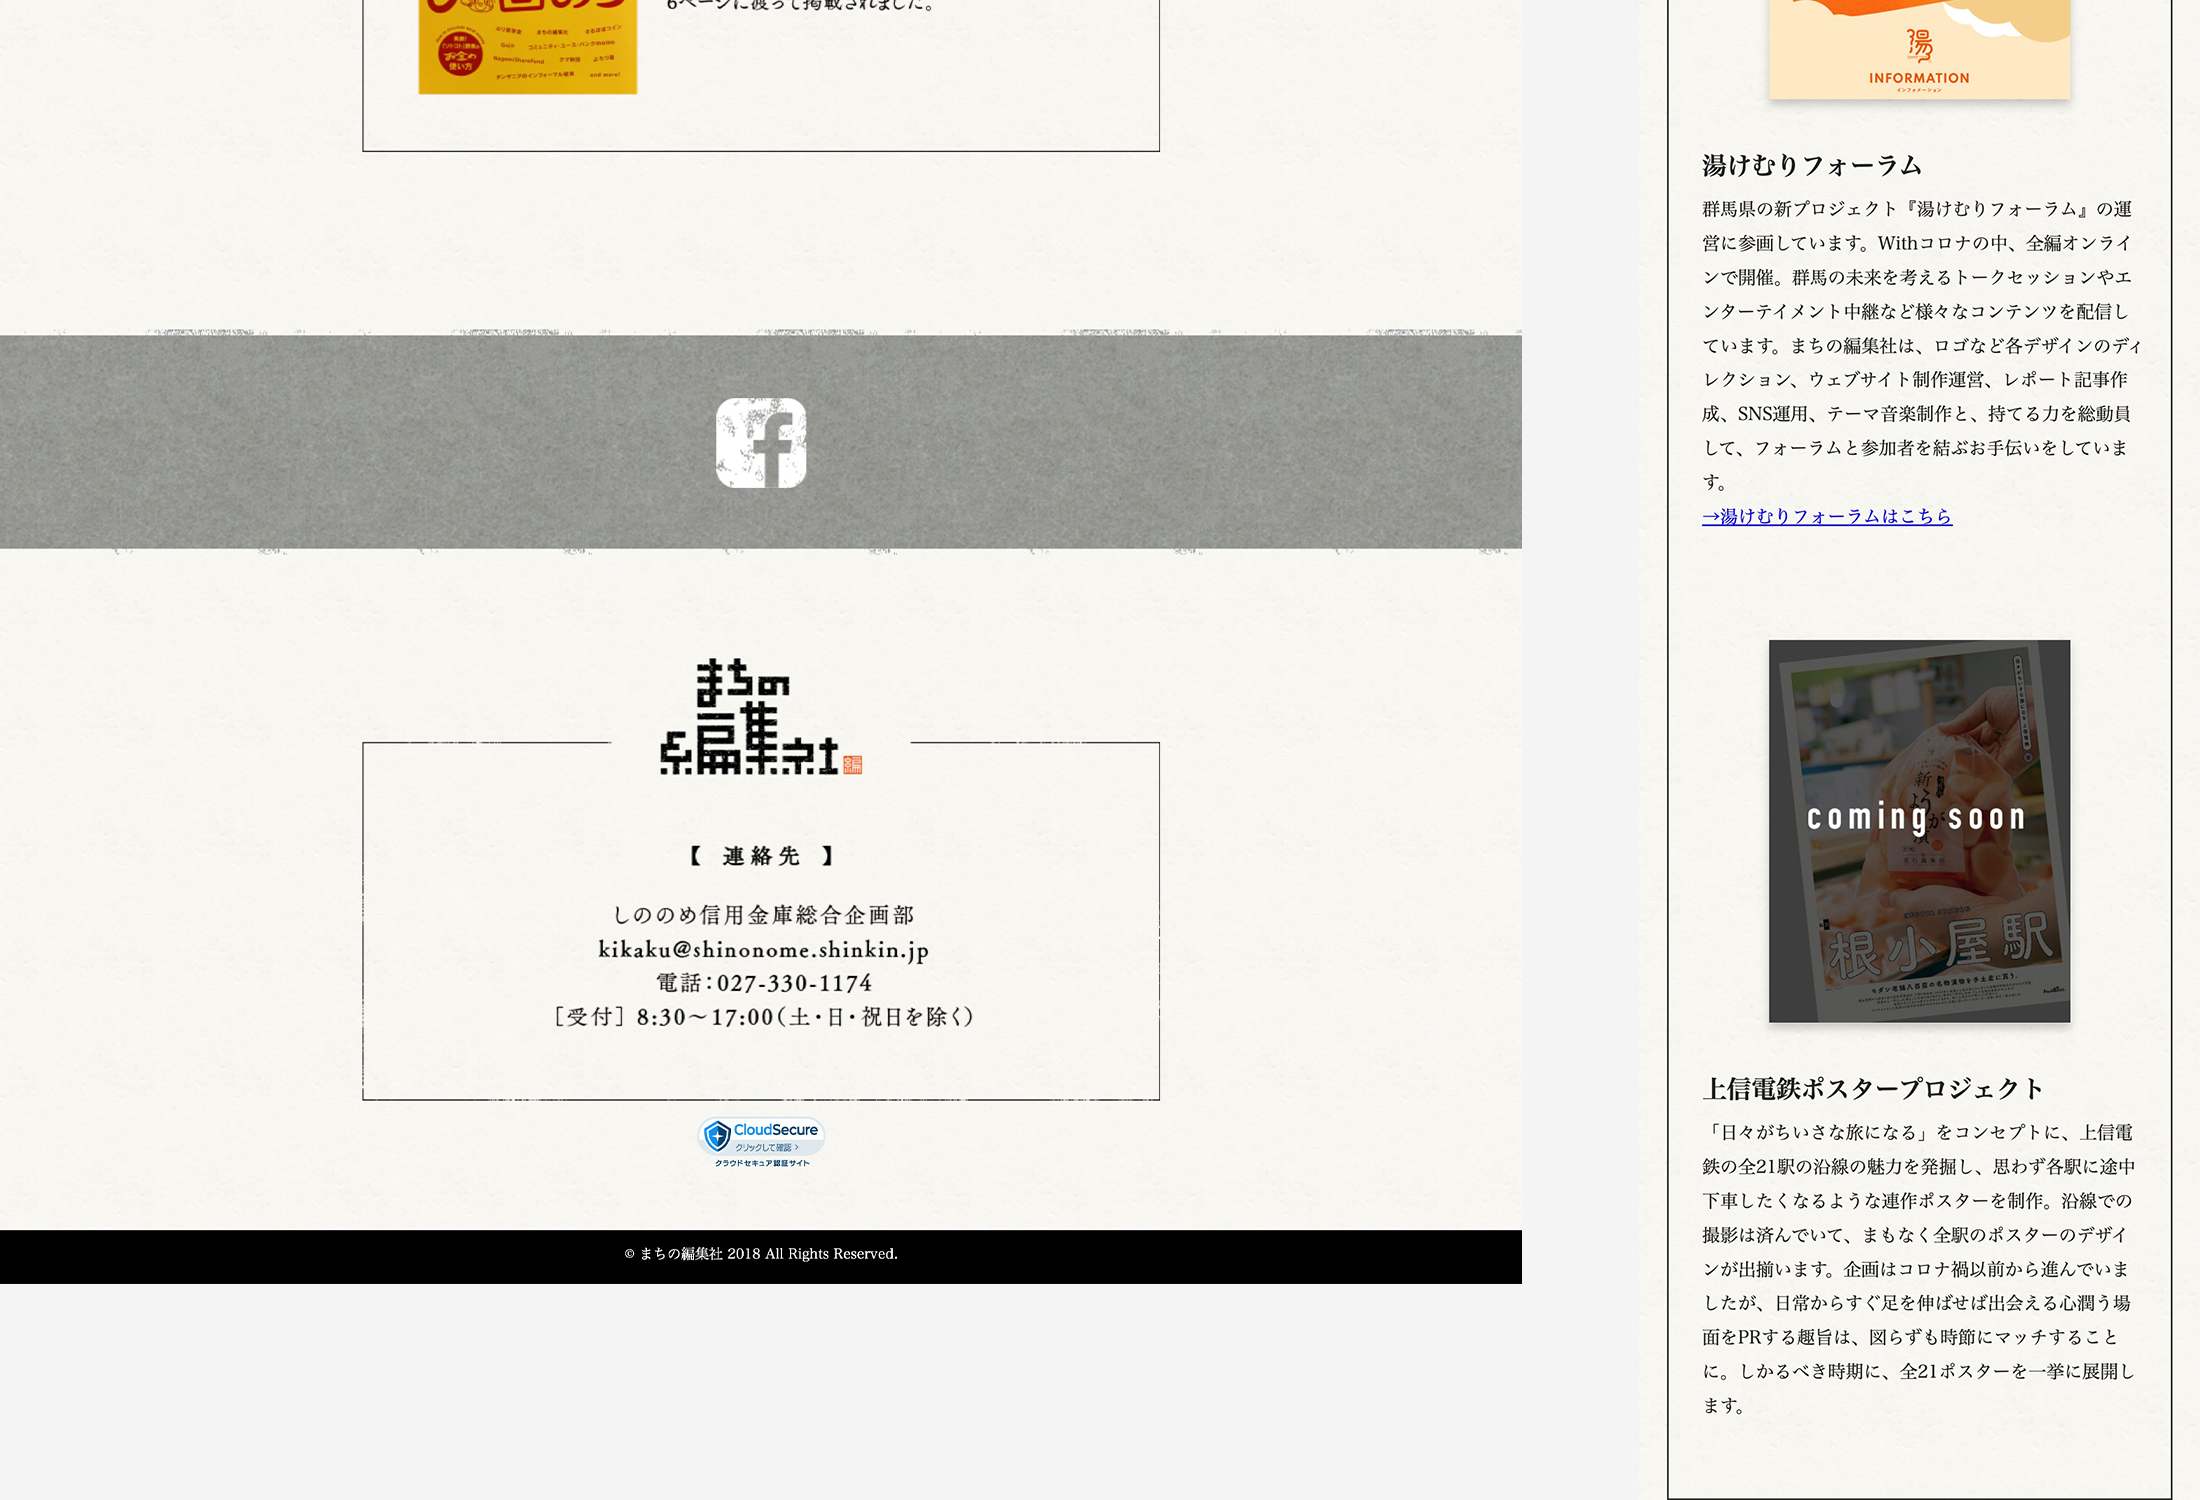This screenshot has height=1500, width=2200.
Task: Click the クラウドセキュア認証サイト caption under badge
Action: (x=762, y=1163)
